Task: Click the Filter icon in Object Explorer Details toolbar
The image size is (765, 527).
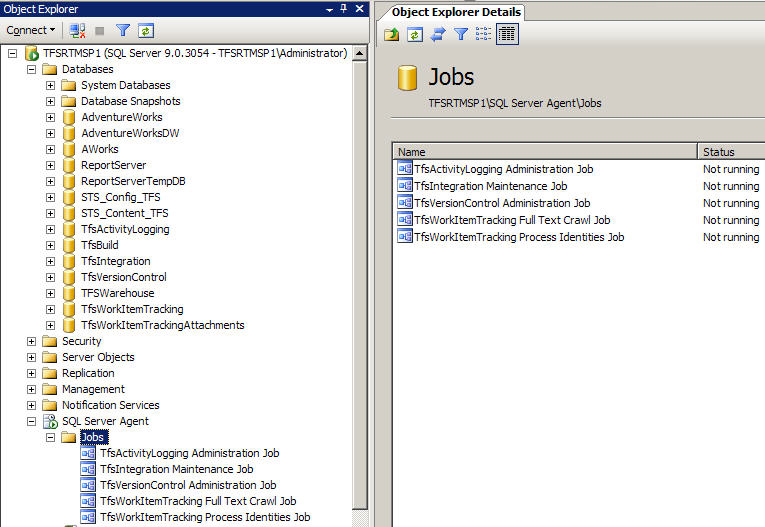Action: [x=461, y=34]
